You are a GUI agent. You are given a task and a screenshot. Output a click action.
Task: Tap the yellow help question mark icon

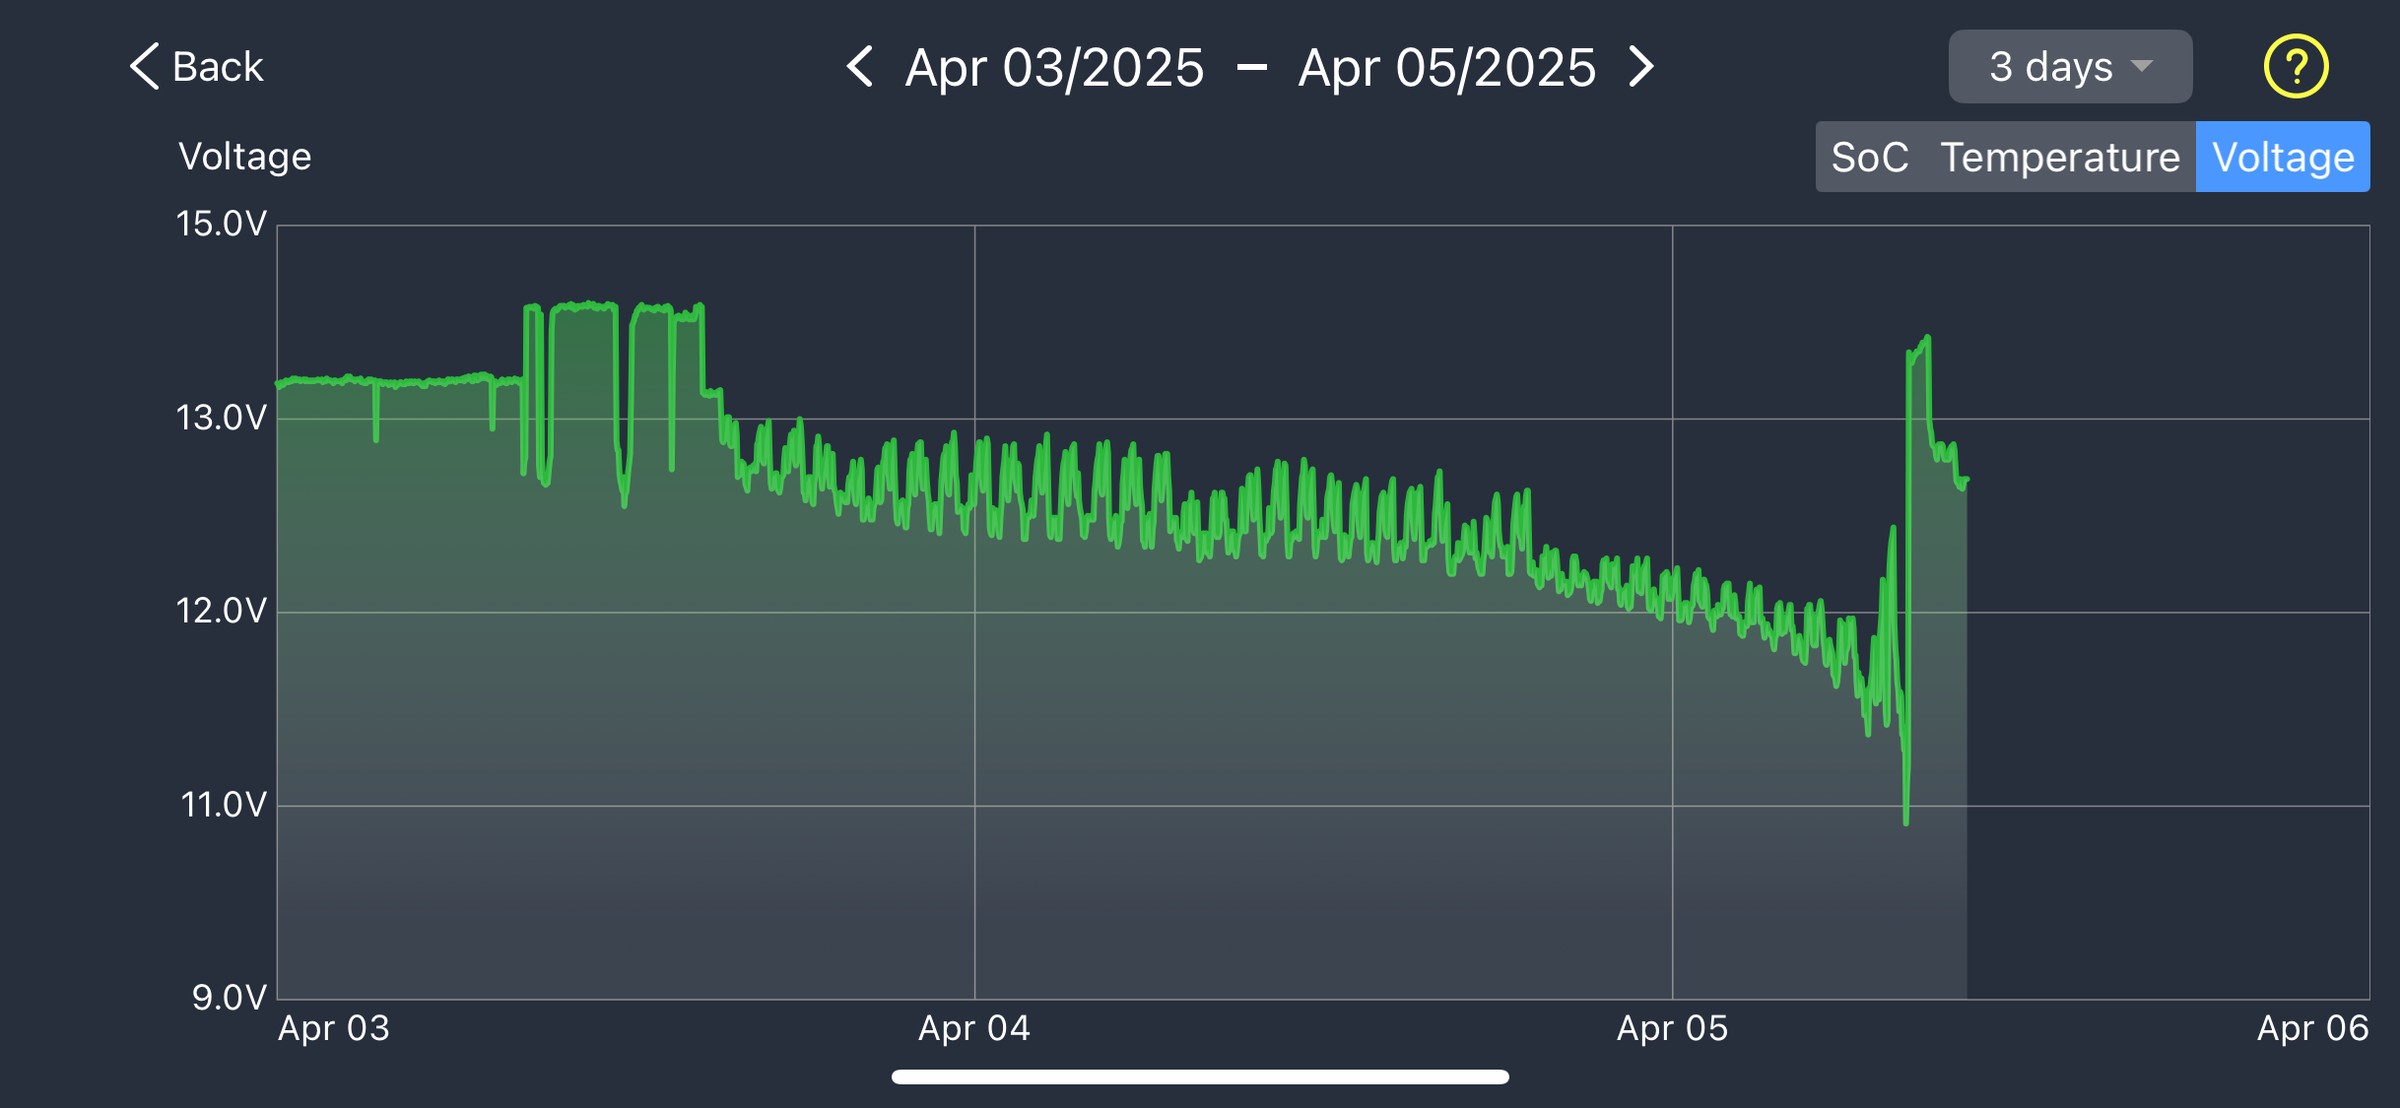click(2296, 67)
